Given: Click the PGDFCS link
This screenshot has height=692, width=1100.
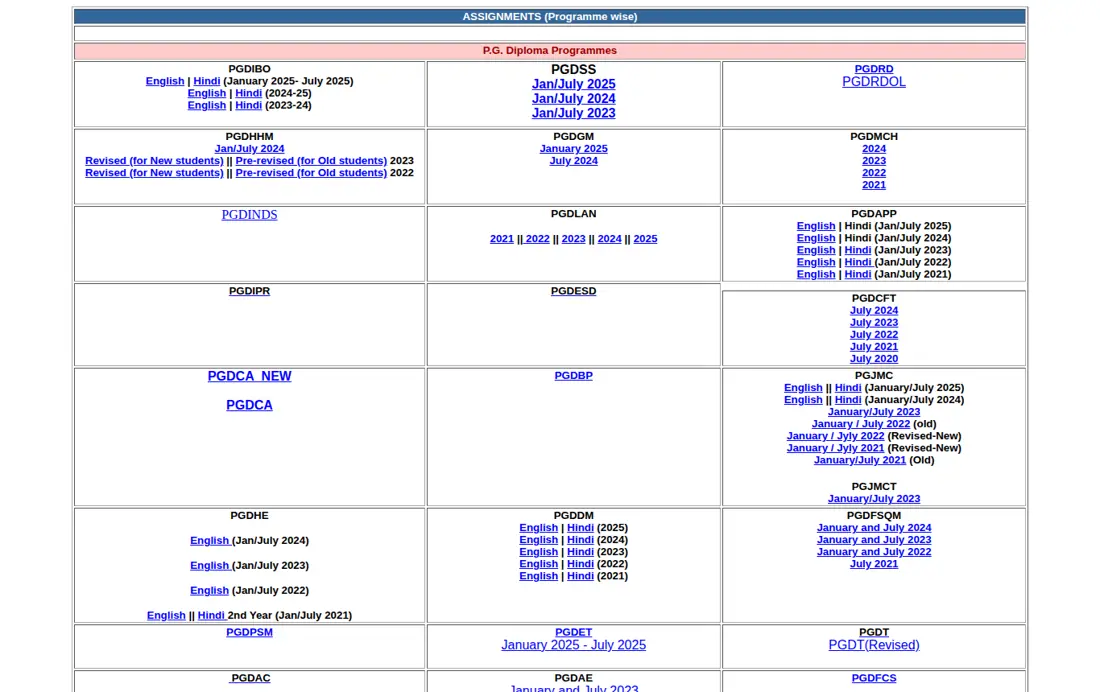Looking at the screenshot, I should coord(873,678).
